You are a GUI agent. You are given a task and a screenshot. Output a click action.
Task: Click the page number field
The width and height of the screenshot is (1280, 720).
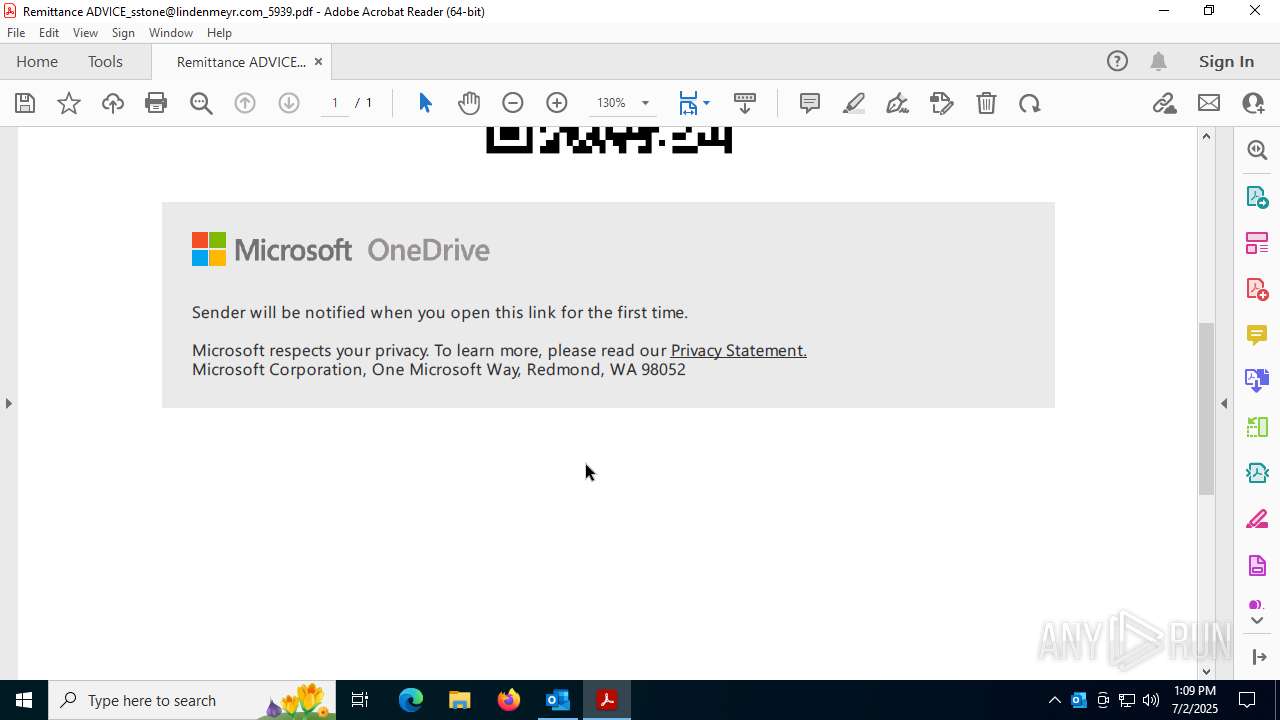tap(335, 103)
